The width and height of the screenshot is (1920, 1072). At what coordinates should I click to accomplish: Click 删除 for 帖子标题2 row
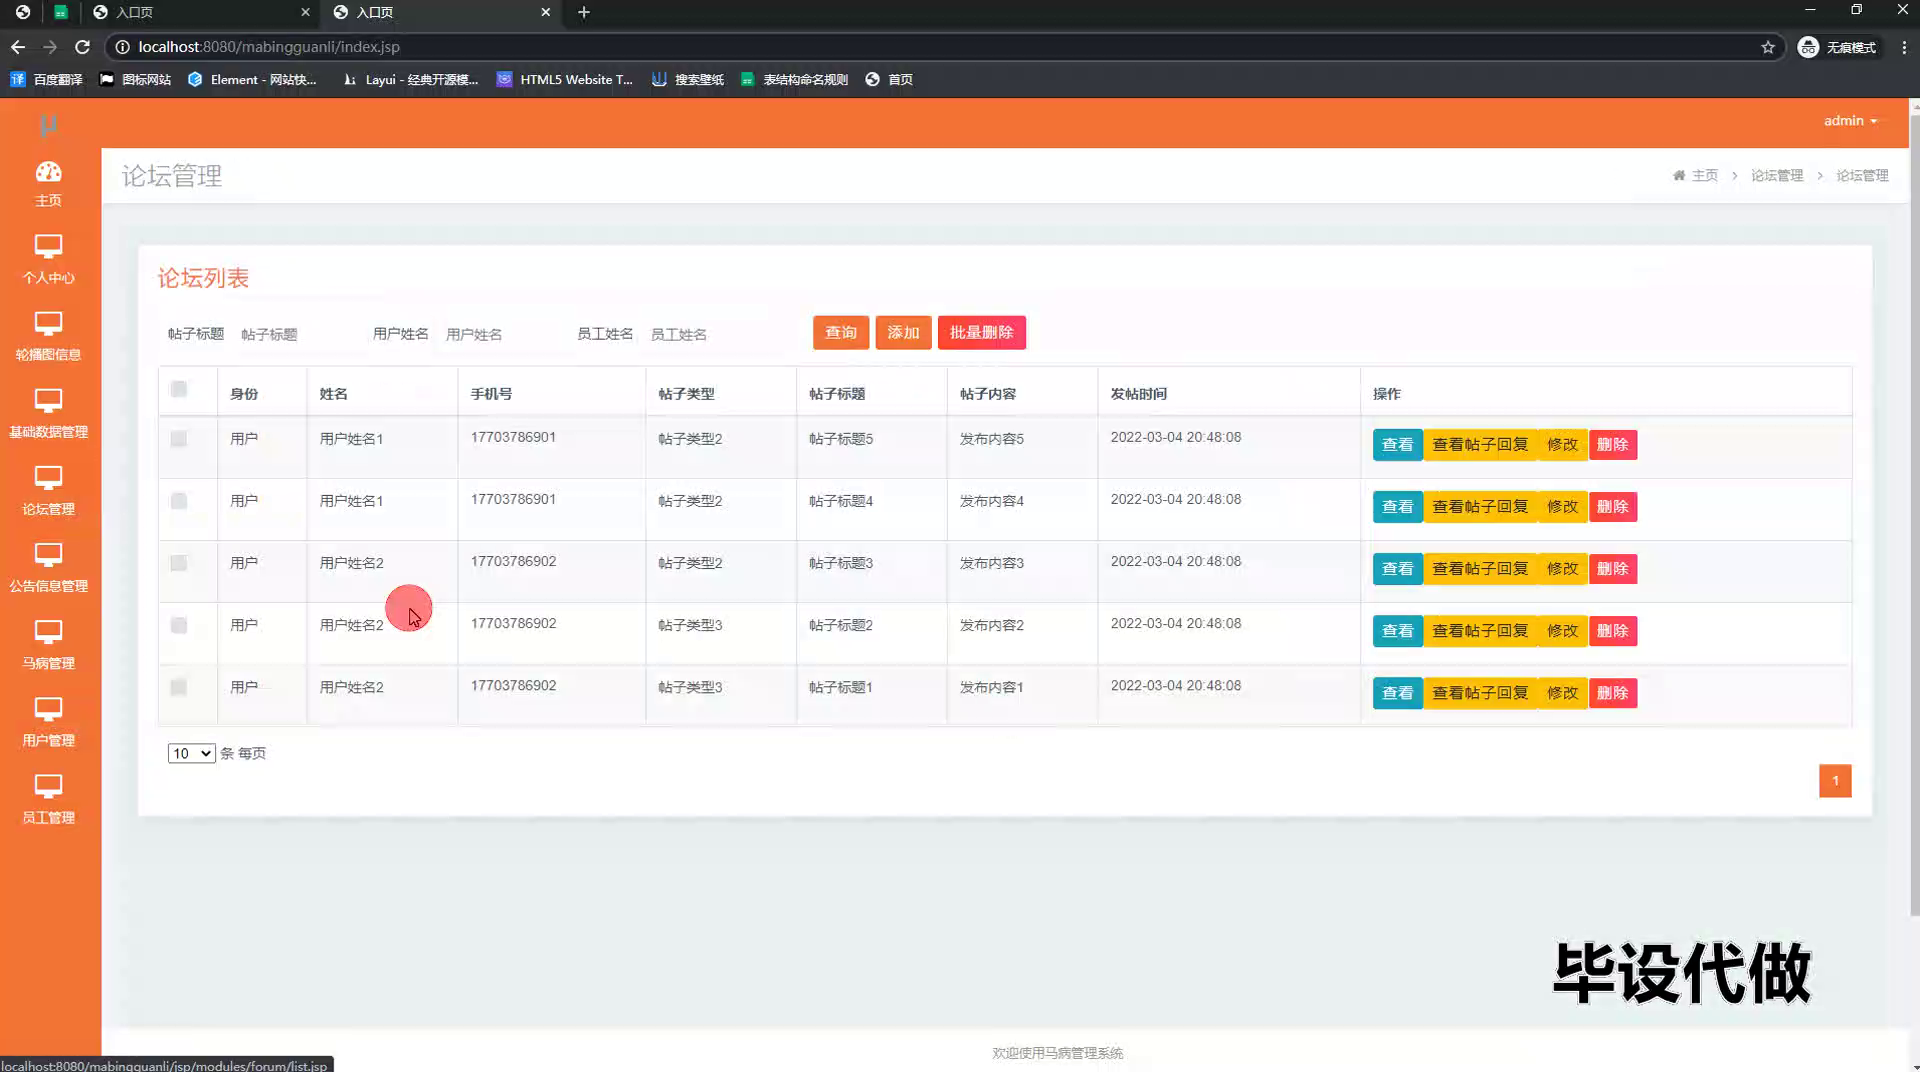pyautogui.click(x=1612, y=631)
